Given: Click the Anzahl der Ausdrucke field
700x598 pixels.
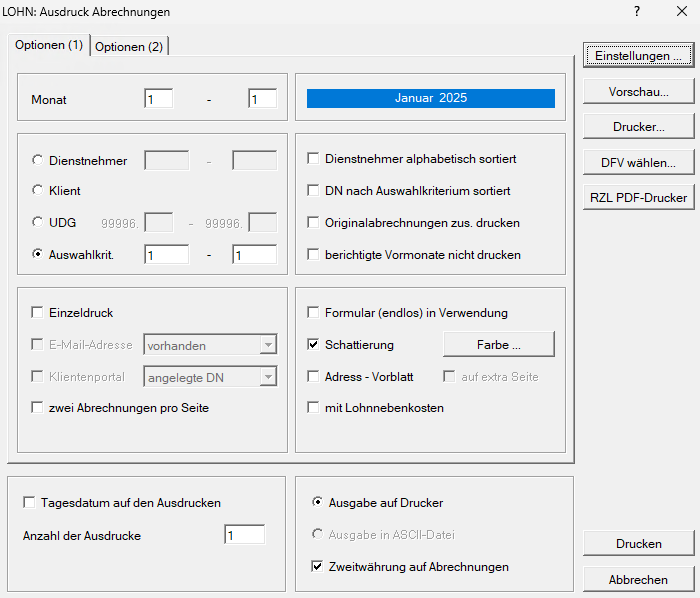Looking at the screenshot, I should [x=244, y=535].
